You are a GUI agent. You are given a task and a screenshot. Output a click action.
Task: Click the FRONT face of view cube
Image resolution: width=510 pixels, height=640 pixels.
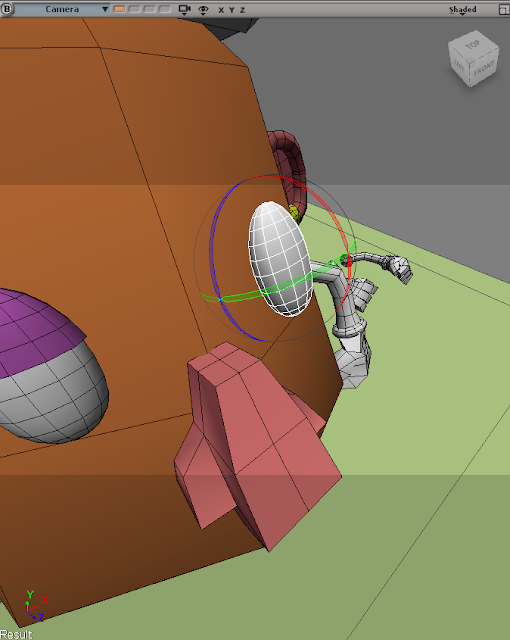coord(485,69)
